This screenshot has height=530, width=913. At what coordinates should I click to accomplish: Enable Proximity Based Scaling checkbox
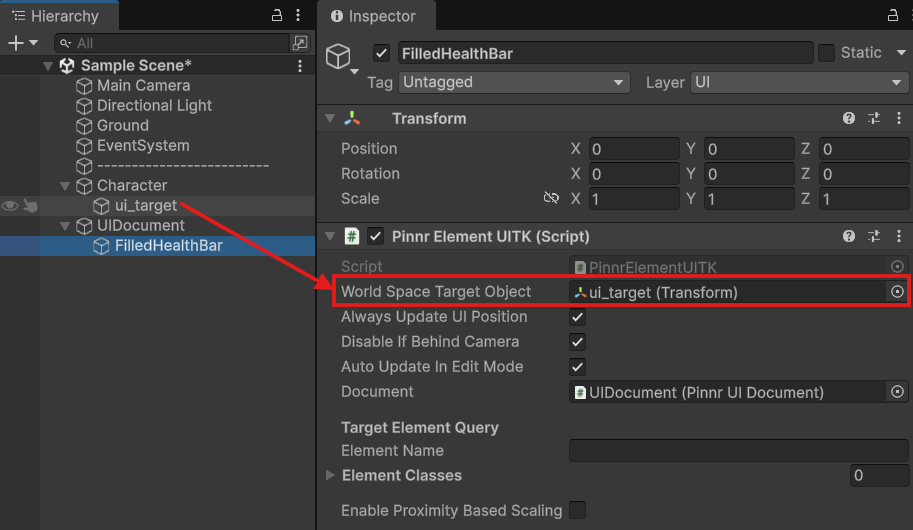577,510
